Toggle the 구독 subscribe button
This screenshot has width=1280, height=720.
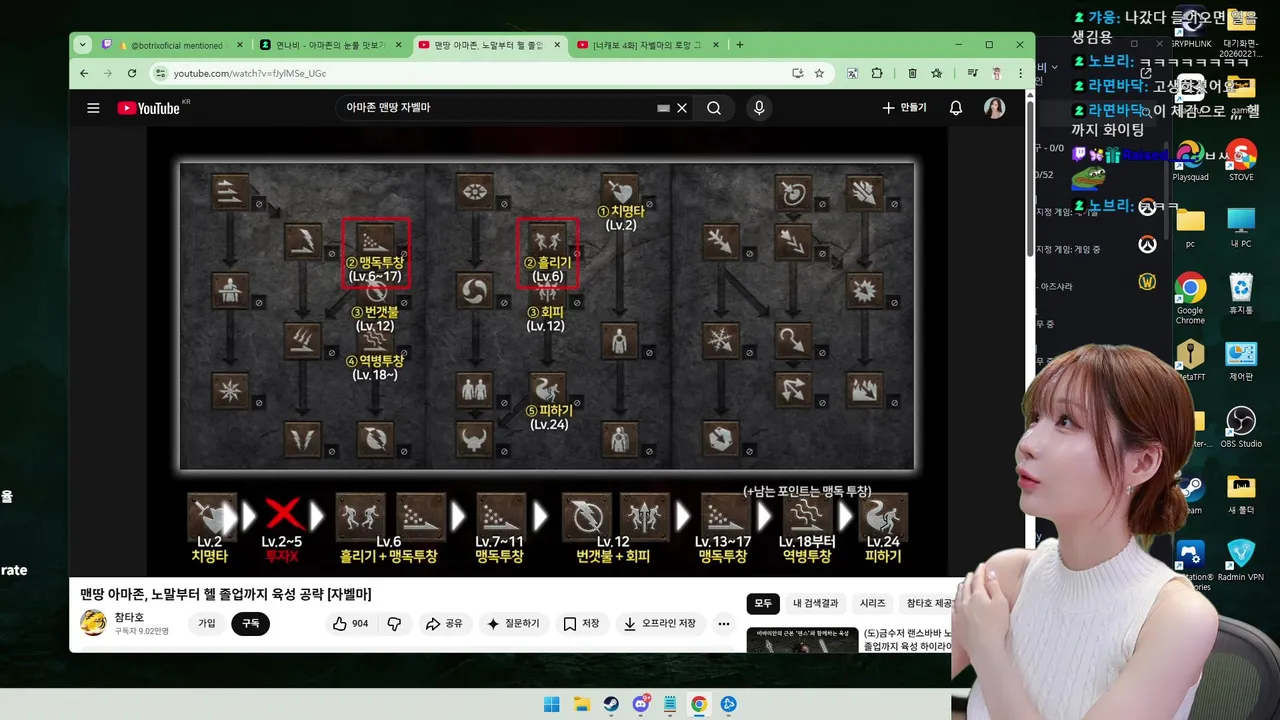click(x=250, y=623)
